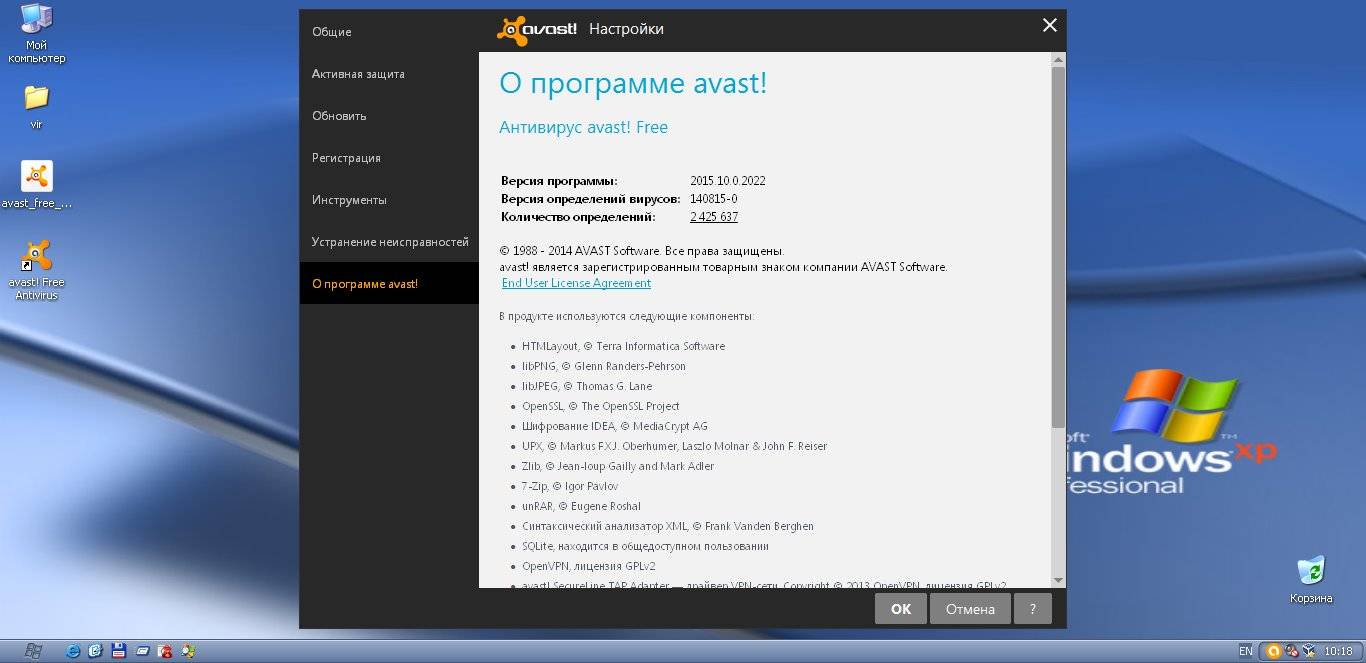
Task: Click the Версия программы label
Action: click(x=559, y=181)
